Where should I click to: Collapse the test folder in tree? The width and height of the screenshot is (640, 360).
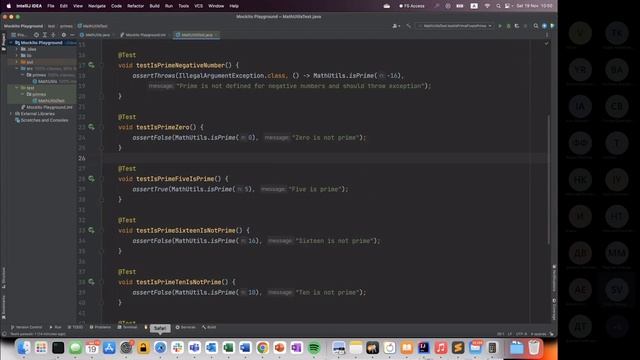[17, 88]
